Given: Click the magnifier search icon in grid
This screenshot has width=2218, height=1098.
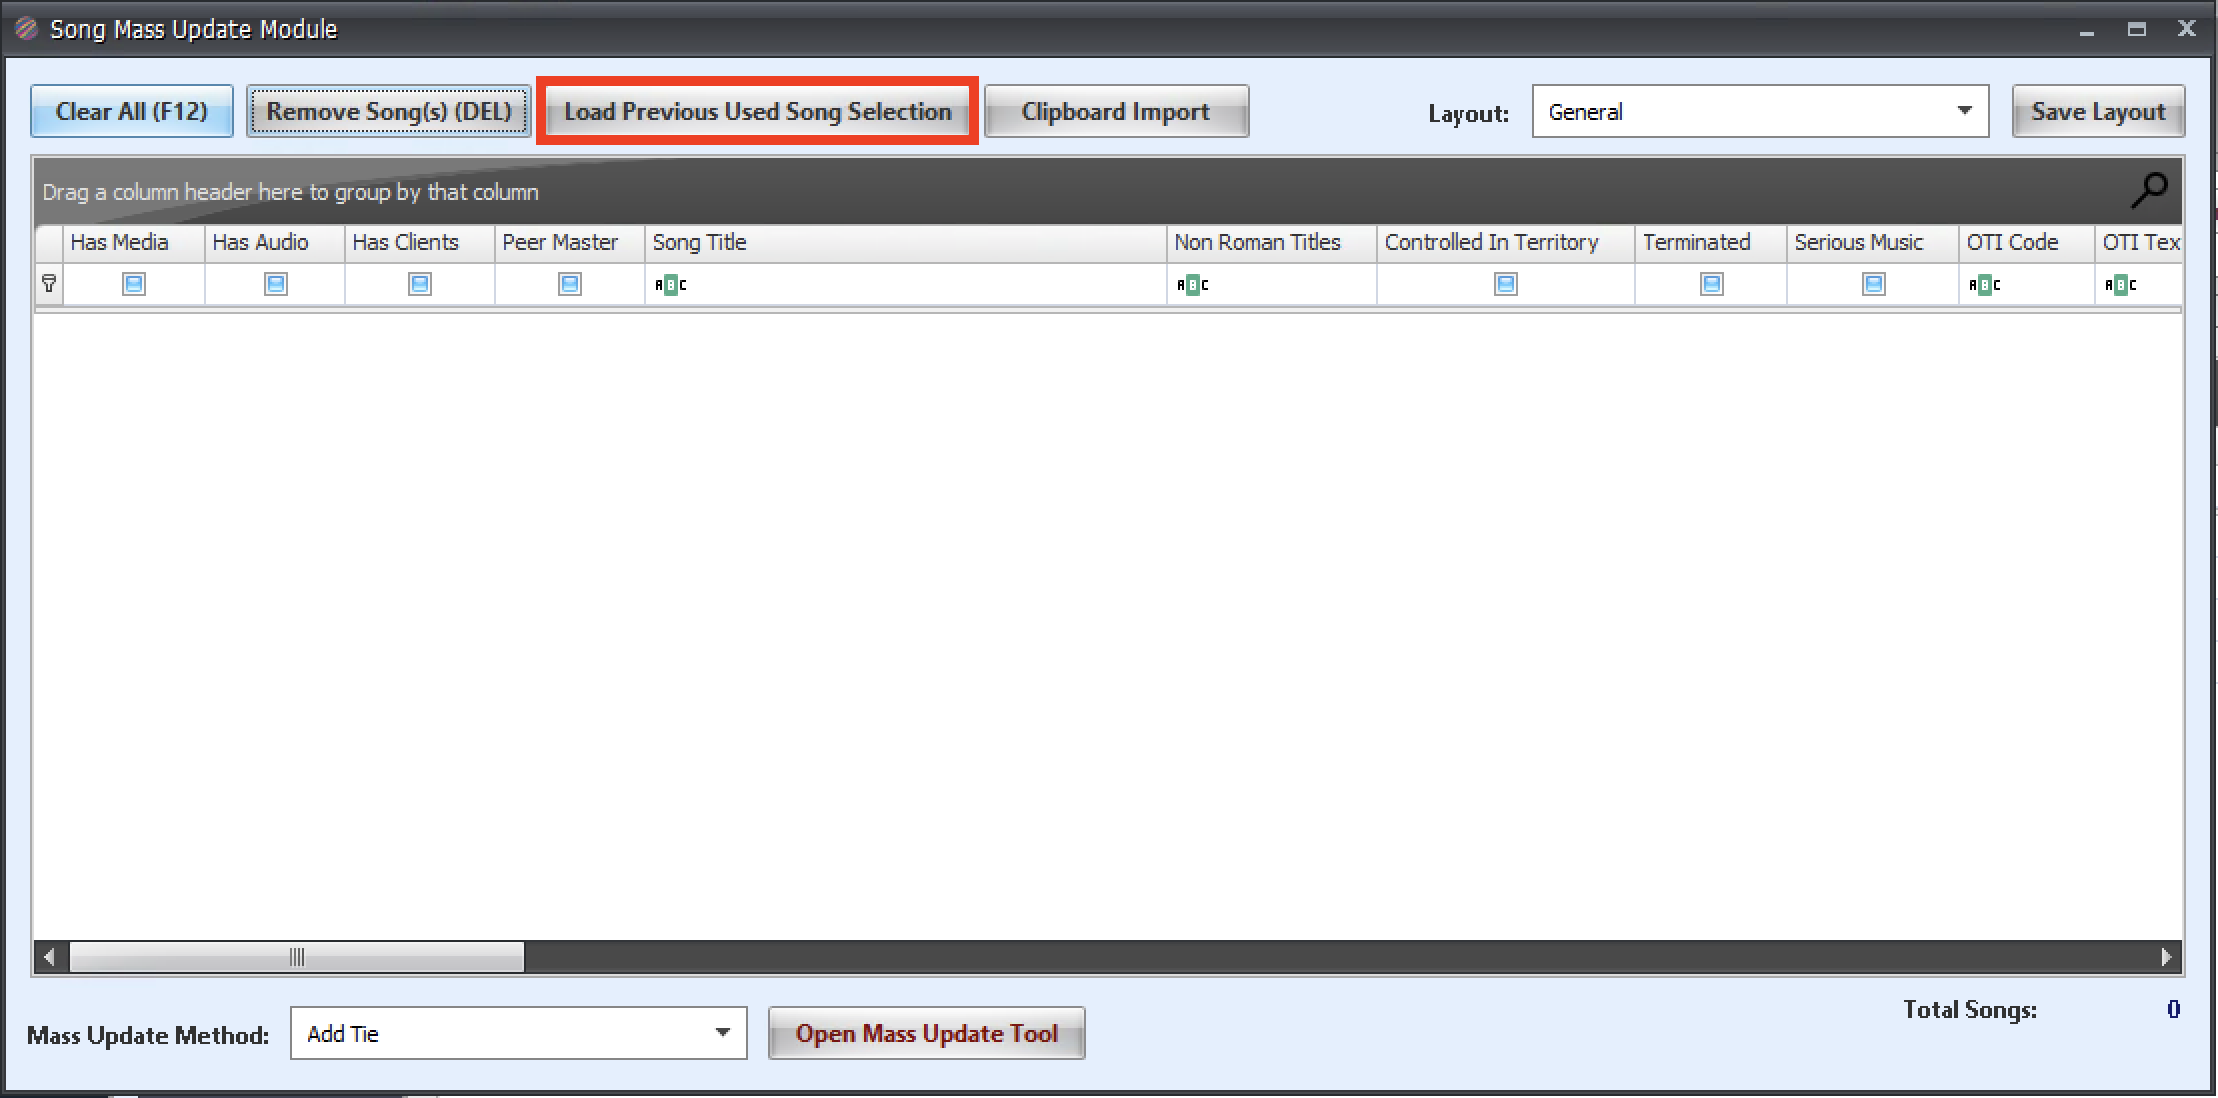Looking at the screenshot, I should pyautogui.click(x=2148, y=190).
